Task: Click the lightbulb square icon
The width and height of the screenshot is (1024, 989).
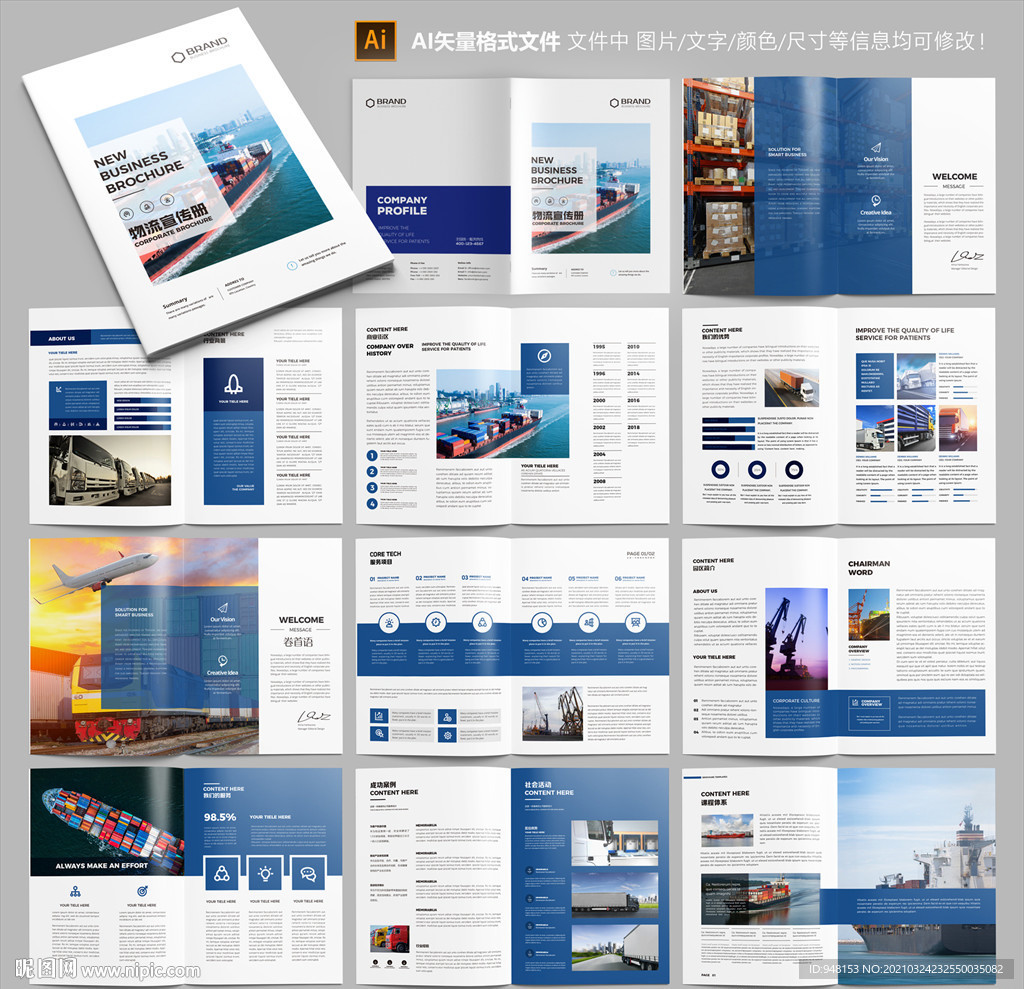Action: coord(265,873)
